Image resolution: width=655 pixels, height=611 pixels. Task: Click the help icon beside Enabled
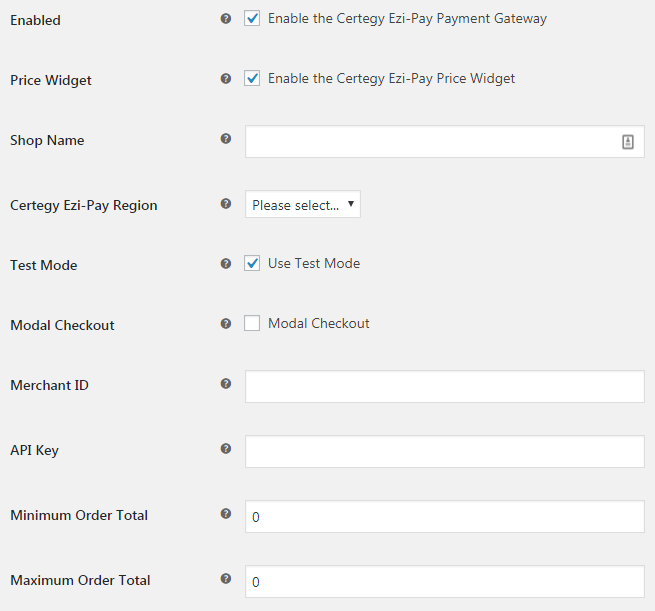click(x=226, y=18)
